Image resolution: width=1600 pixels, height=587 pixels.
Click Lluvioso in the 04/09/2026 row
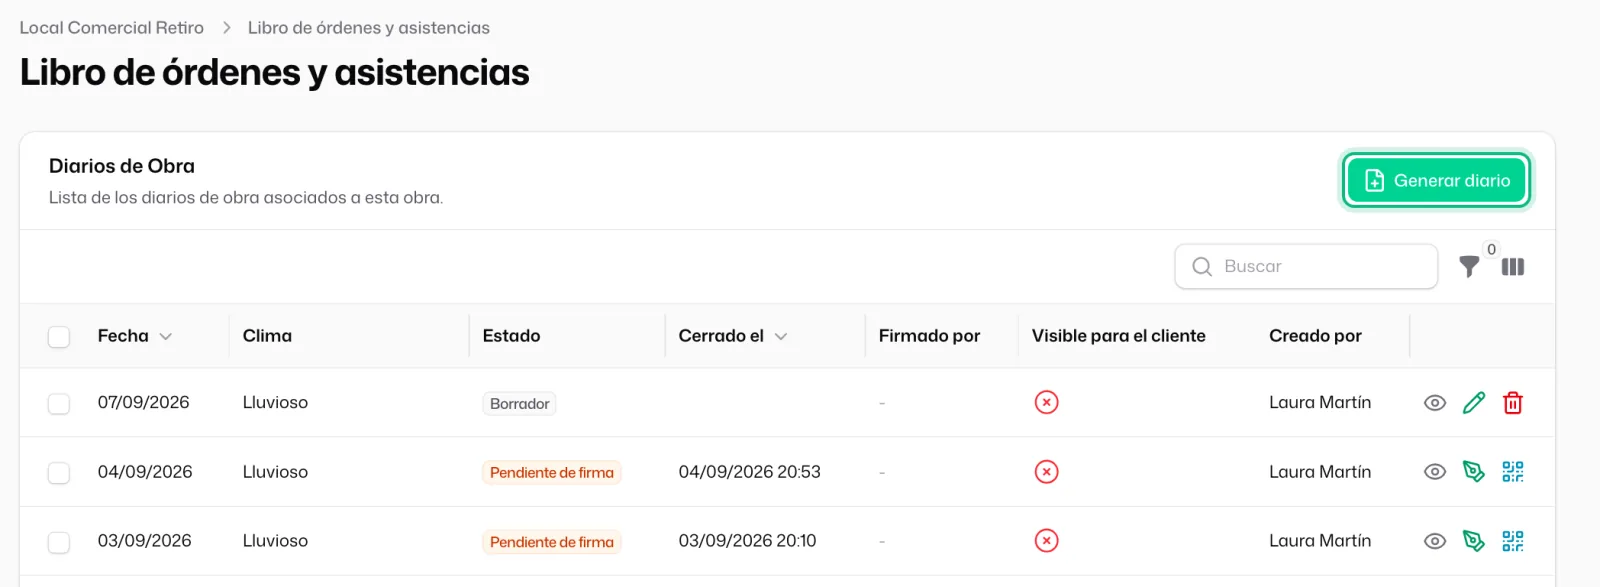click(275, 472)
